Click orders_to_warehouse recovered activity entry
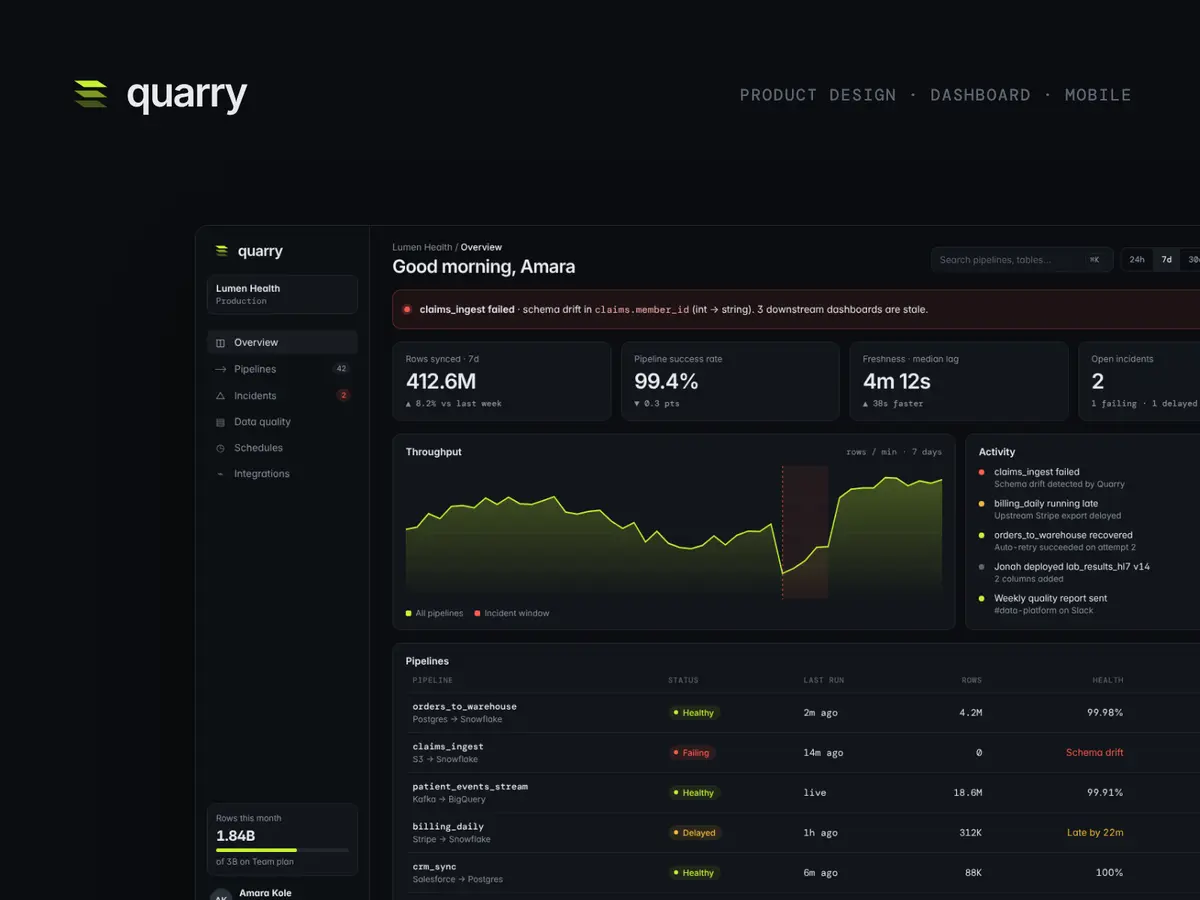This screenshot has height=900, width=1200. [1058, 541]
